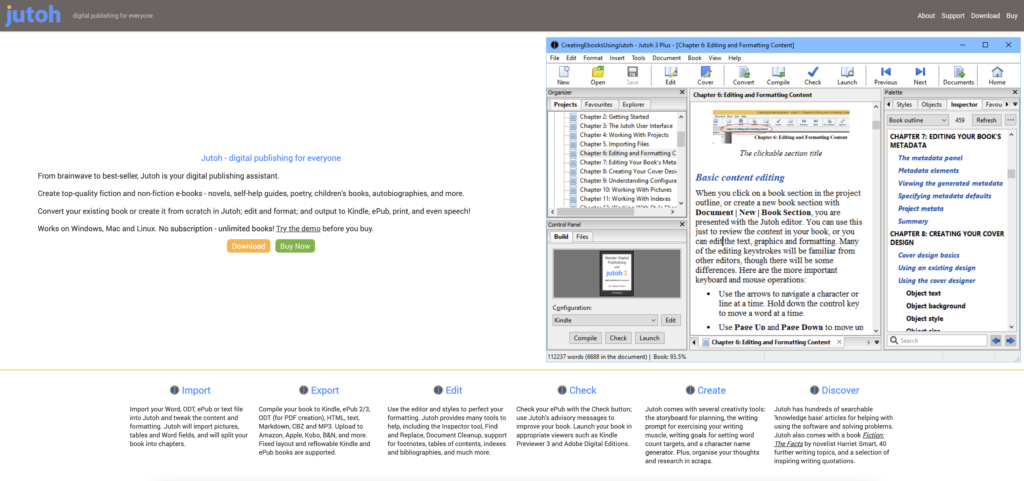Close the Chapter 6 document tab
The image size is (1024, 481).
pos(839,342)
